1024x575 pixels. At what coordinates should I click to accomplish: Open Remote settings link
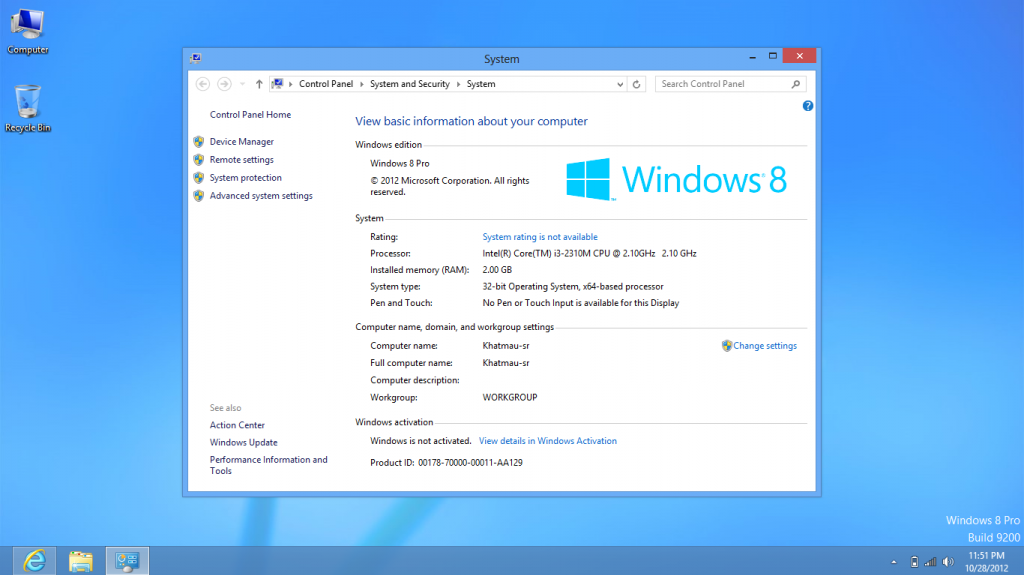point(242,159)
